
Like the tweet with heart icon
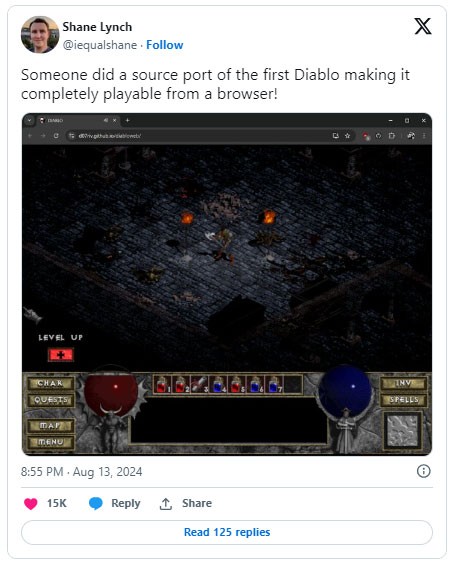coord(31,504)
